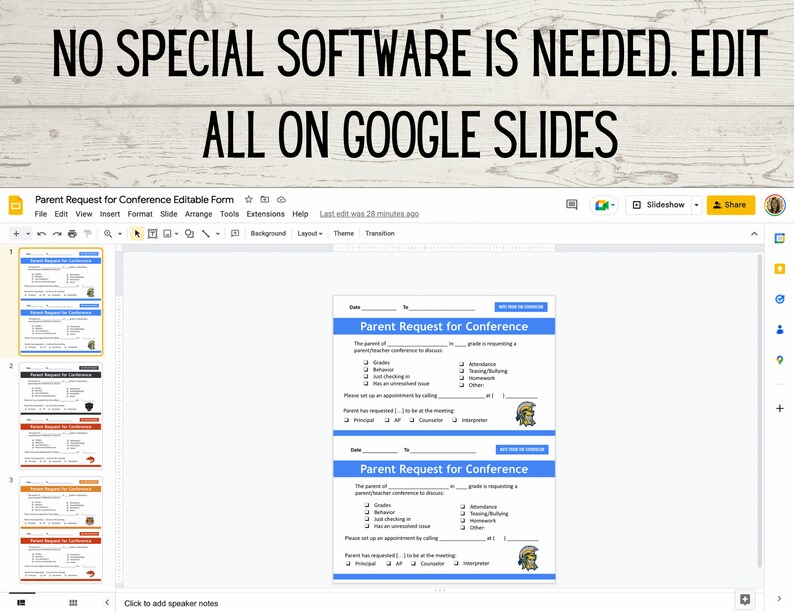Image resolution: width=794 pixels, height=613 pixels.
Task: Select the text box tool
Action: click(152, 233)
